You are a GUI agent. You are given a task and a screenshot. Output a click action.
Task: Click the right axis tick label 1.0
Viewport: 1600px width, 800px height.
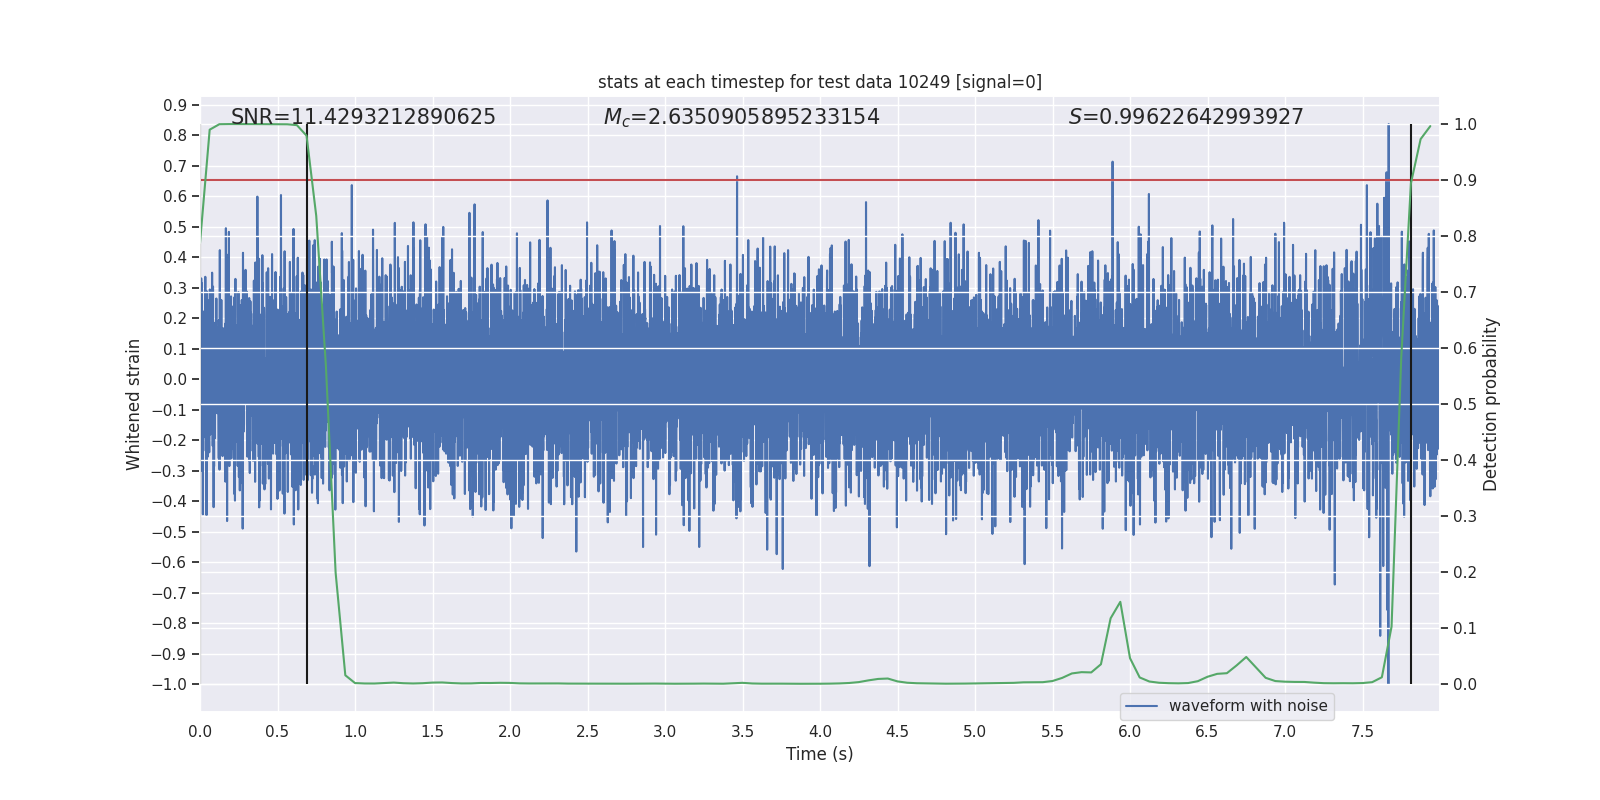[x=1465, y=124]
